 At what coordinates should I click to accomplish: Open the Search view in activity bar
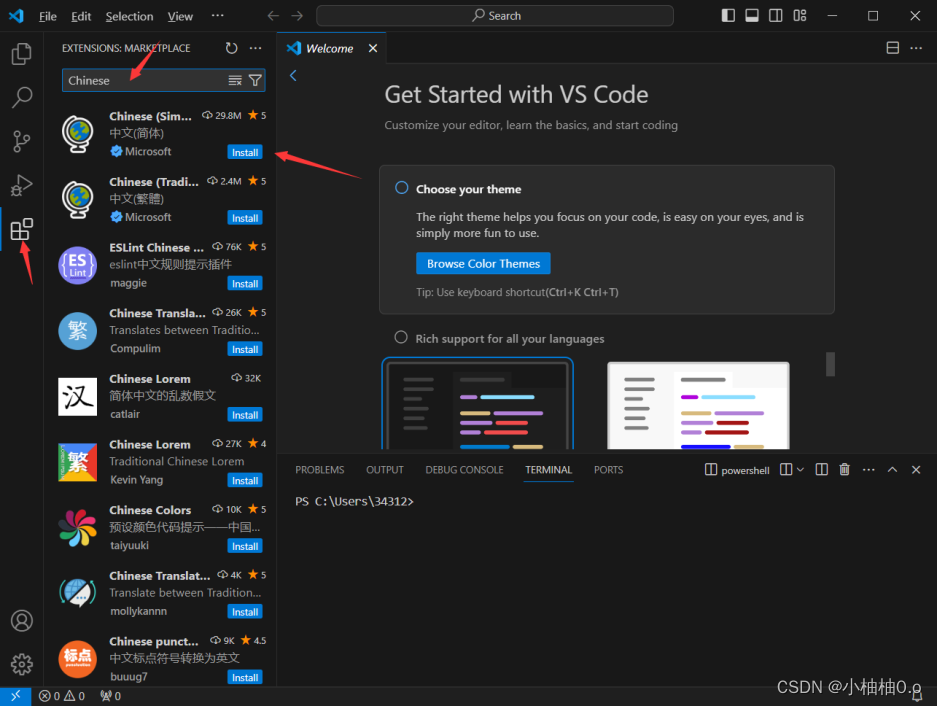(x=22, y=97)
